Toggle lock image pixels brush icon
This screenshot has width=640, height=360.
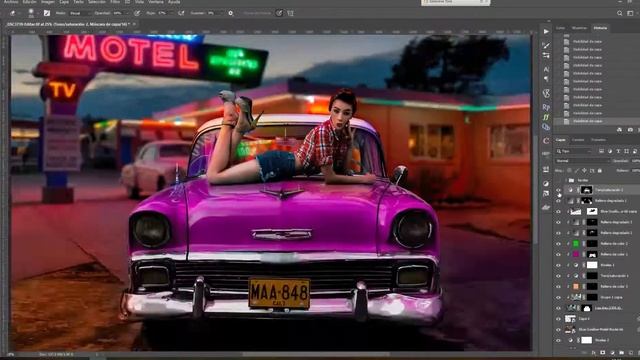pos(577,171)
